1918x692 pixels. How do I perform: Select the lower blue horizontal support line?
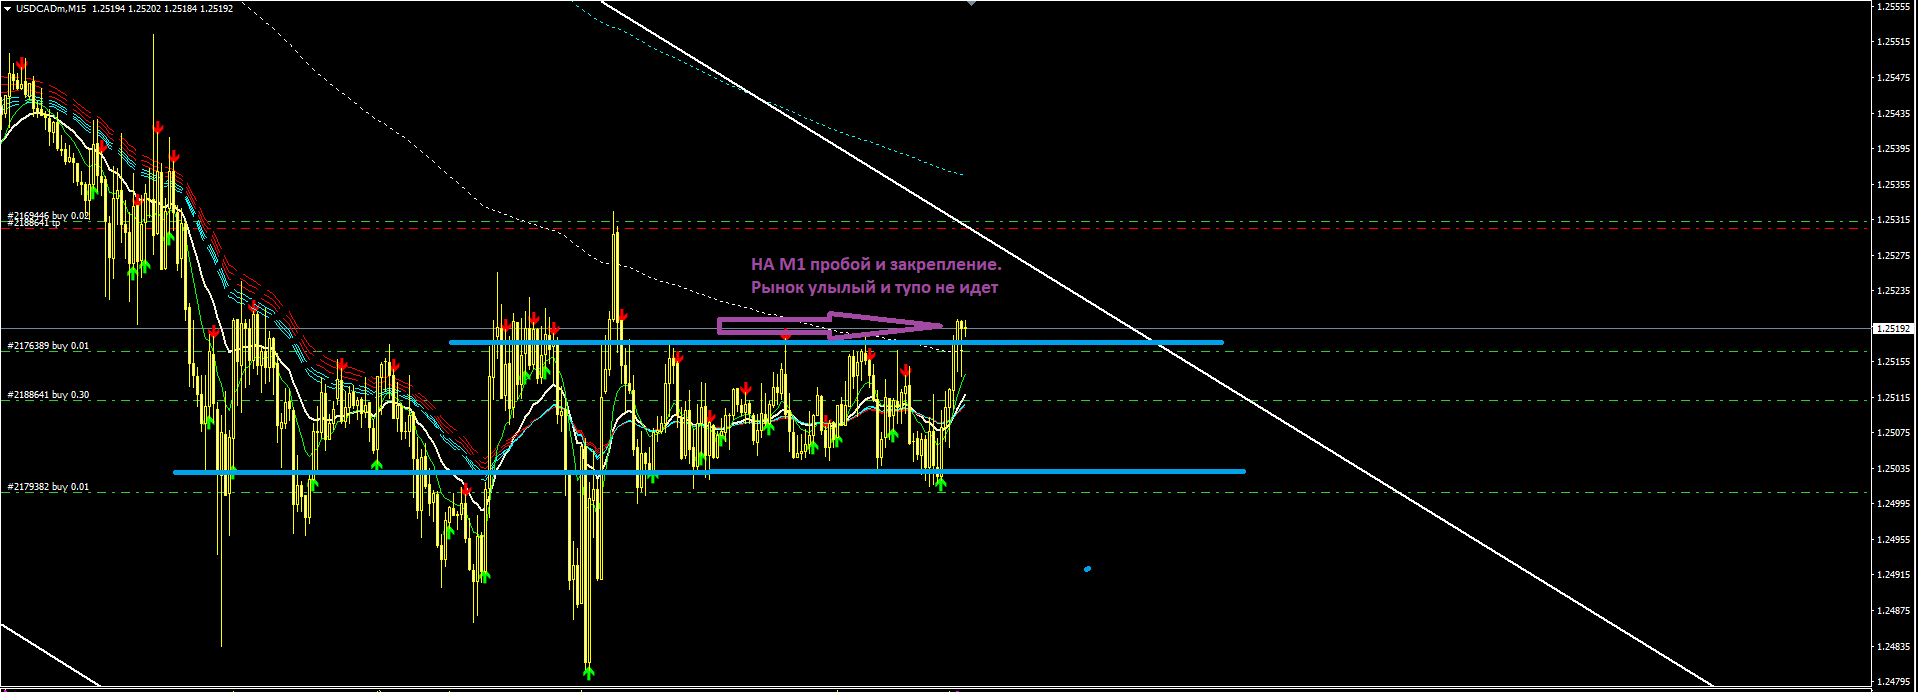709,471
